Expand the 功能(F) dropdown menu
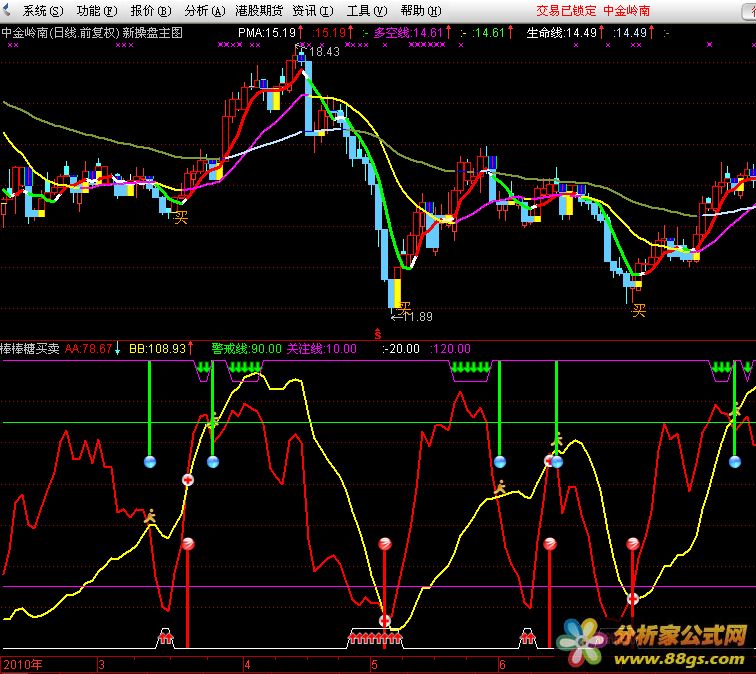This screenshot has height=674, width=756. point(96,11)
